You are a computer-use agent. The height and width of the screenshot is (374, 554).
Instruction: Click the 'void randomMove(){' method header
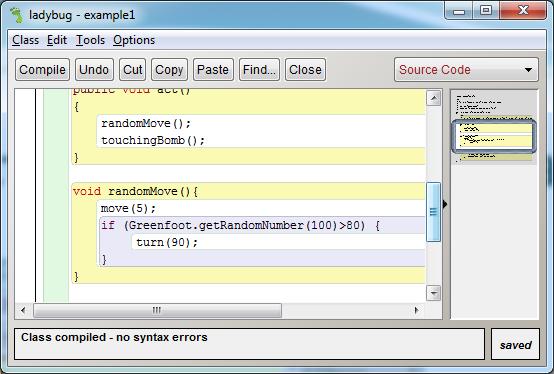point(136,192)
